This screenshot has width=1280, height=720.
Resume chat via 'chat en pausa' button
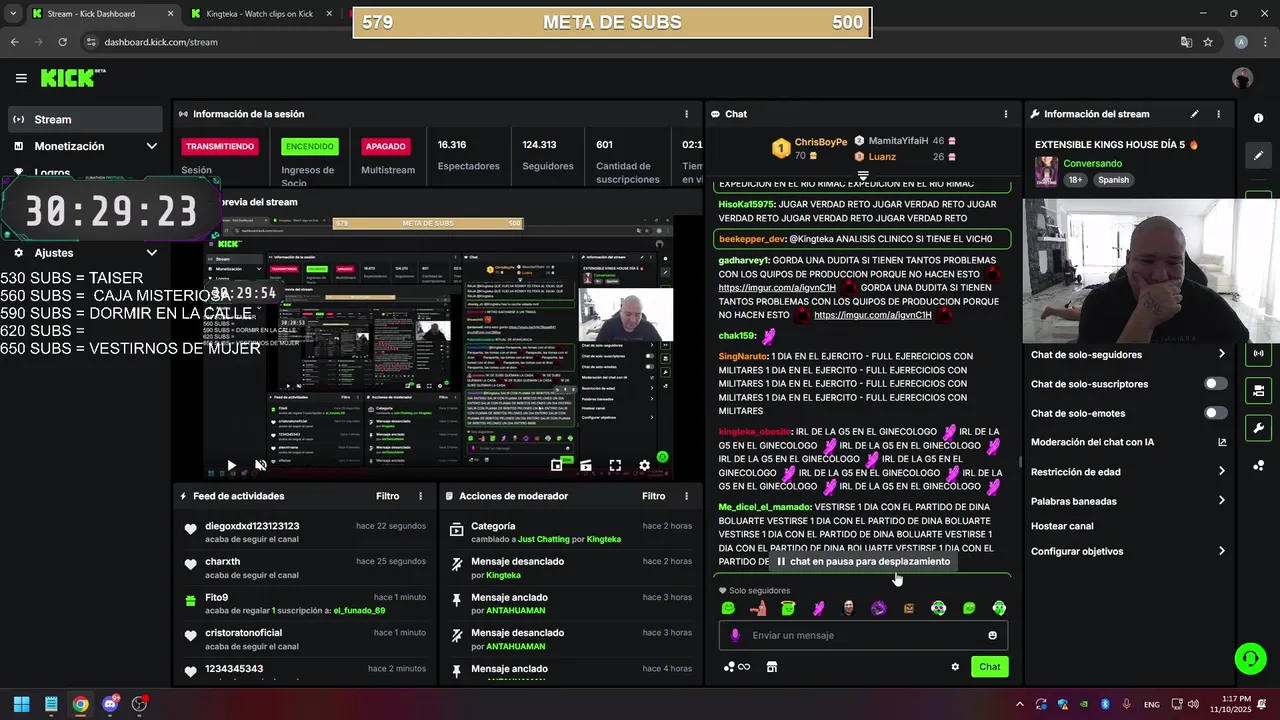click(863, 562)
